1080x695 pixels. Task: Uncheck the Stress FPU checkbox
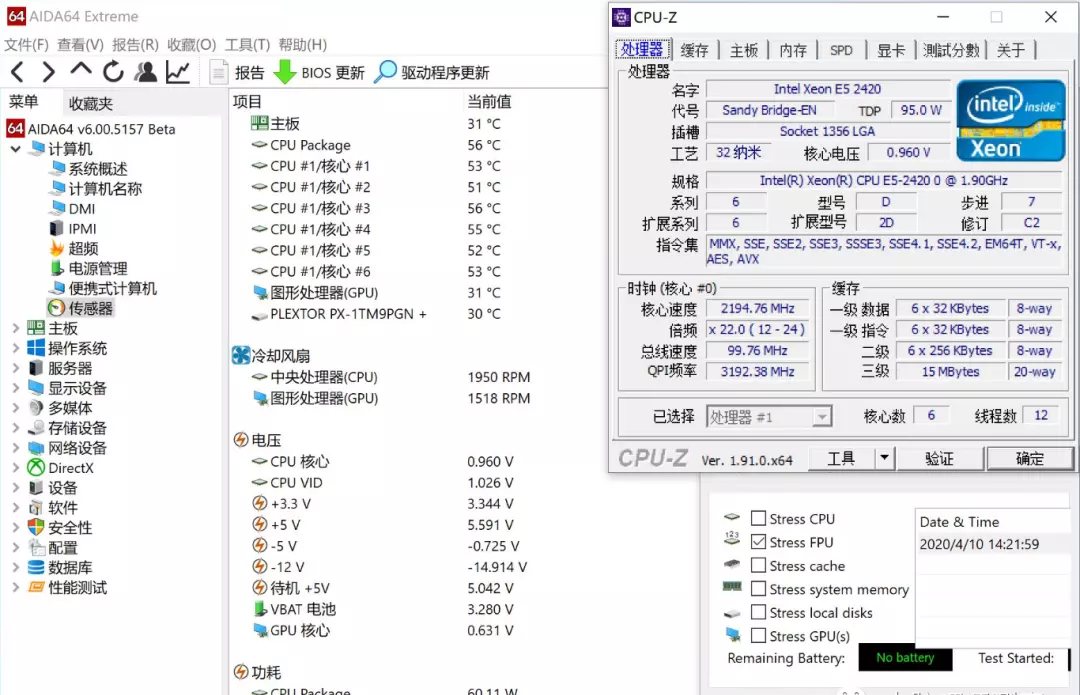(758, 542)
